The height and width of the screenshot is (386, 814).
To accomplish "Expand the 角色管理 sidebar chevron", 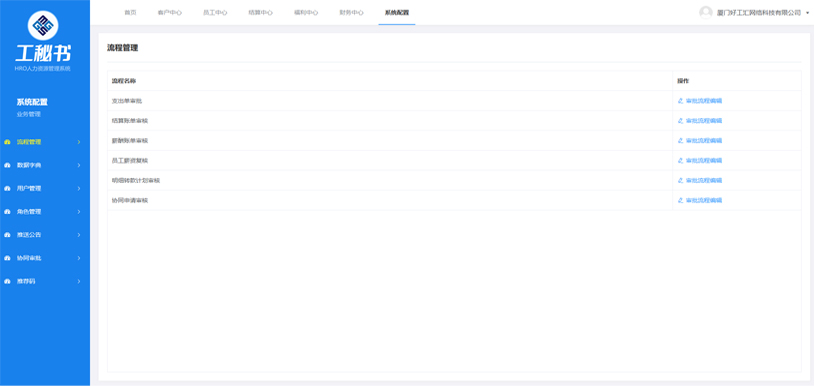I will click(x=79, y=212).
